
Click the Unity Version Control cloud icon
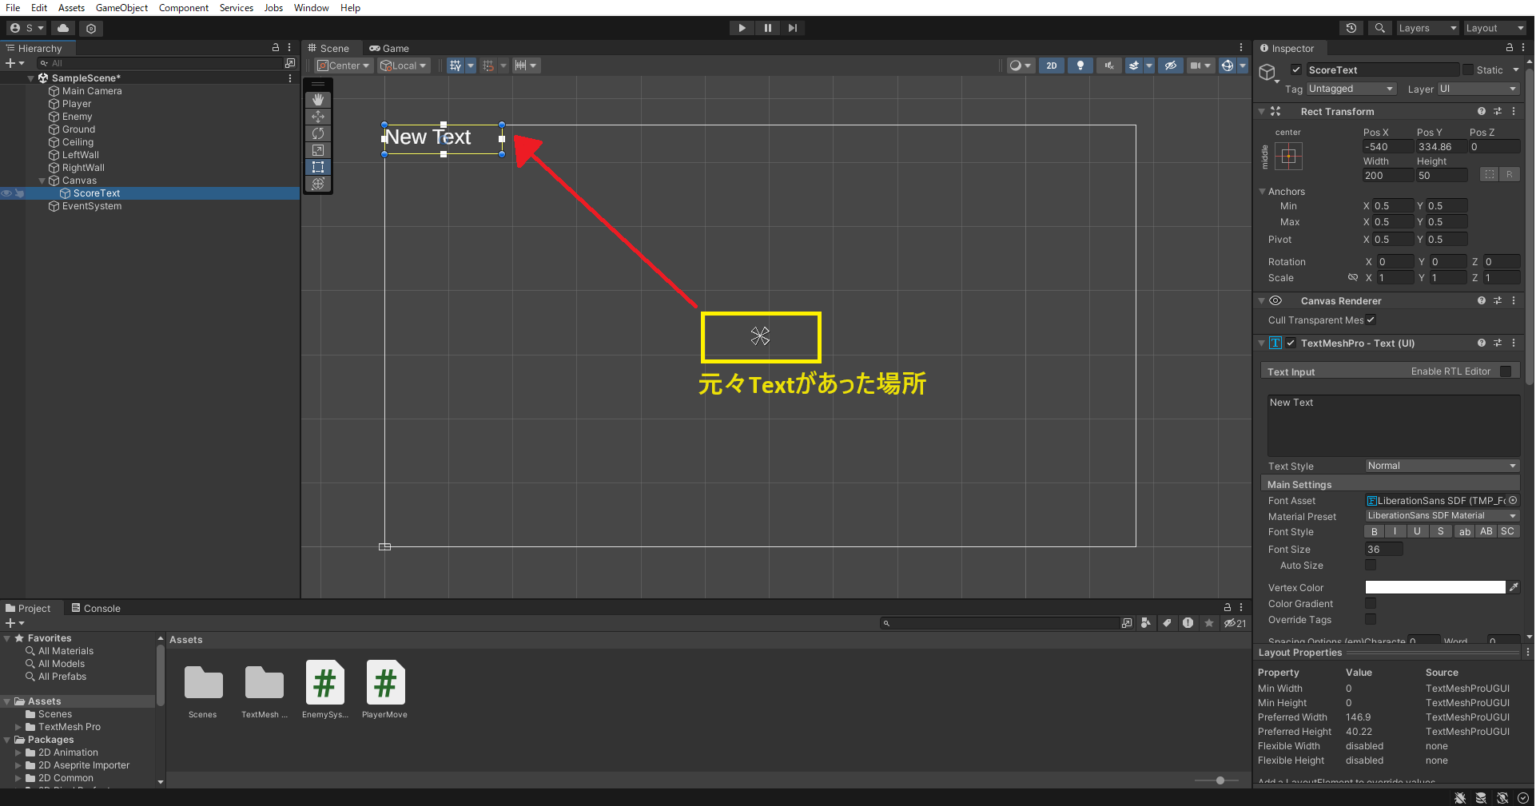pyautogui.click(x=62, y=28)
